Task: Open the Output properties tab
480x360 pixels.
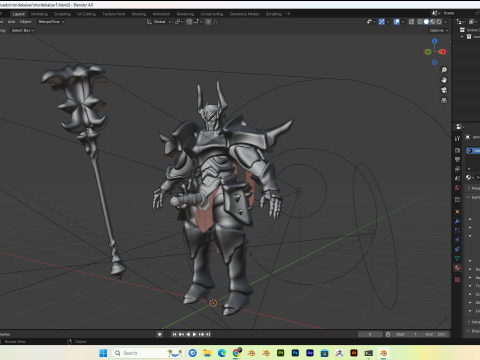Action: pyautogui.click(x=457, y=160)
